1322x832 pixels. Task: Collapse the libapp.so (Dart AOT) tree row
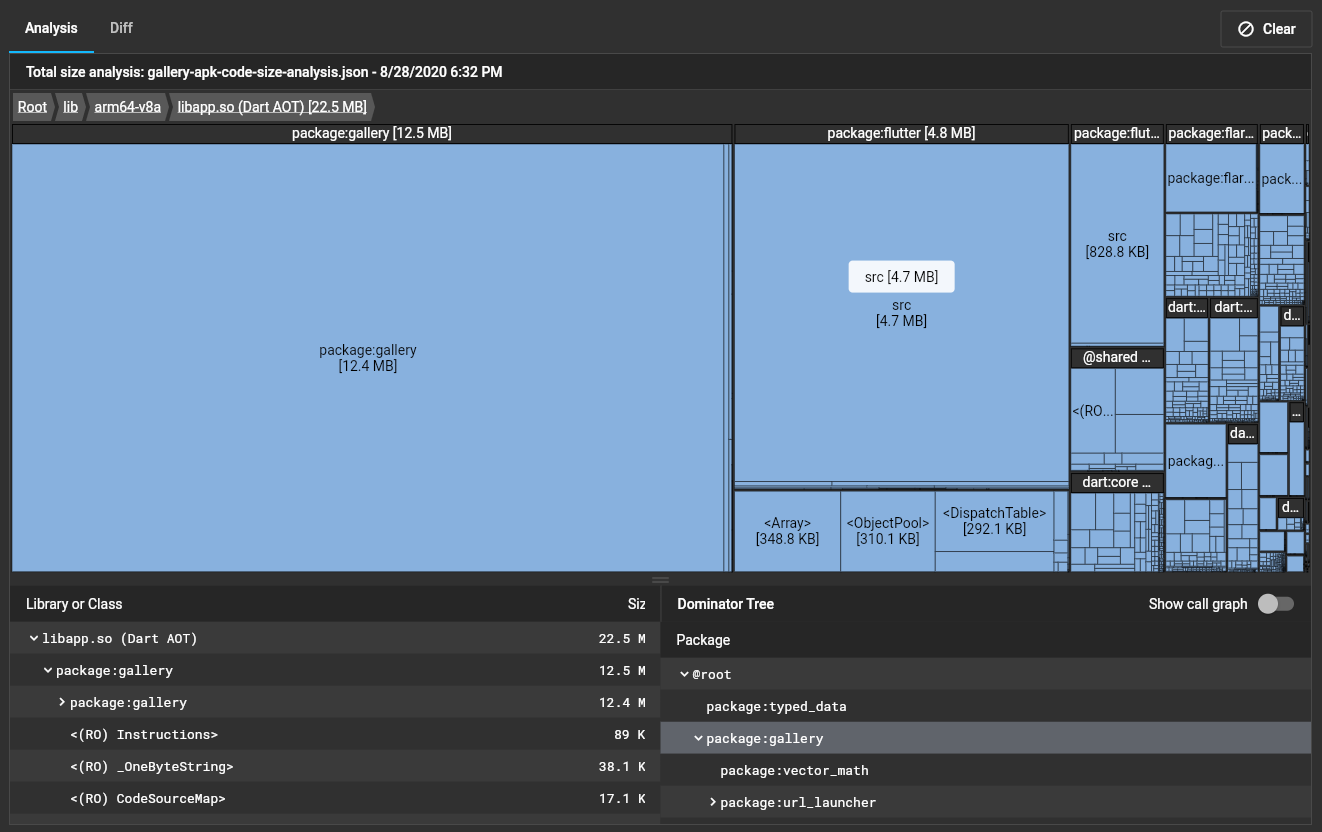pos(35,638)
